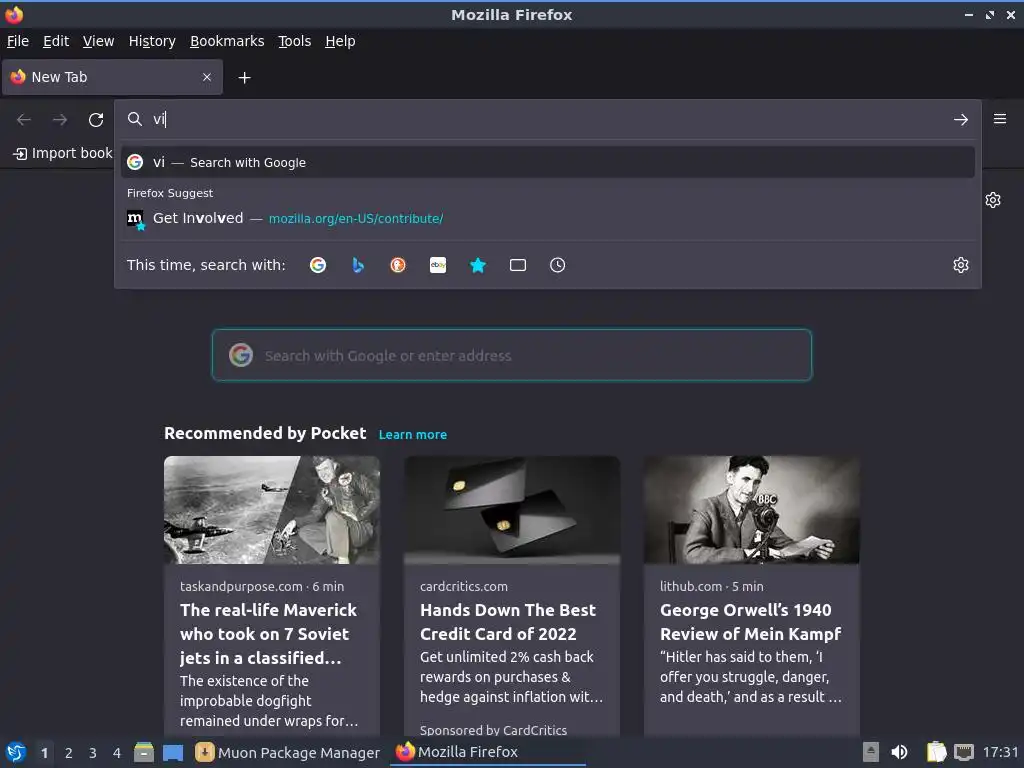Open a new tab with plus button

point(244,78)
